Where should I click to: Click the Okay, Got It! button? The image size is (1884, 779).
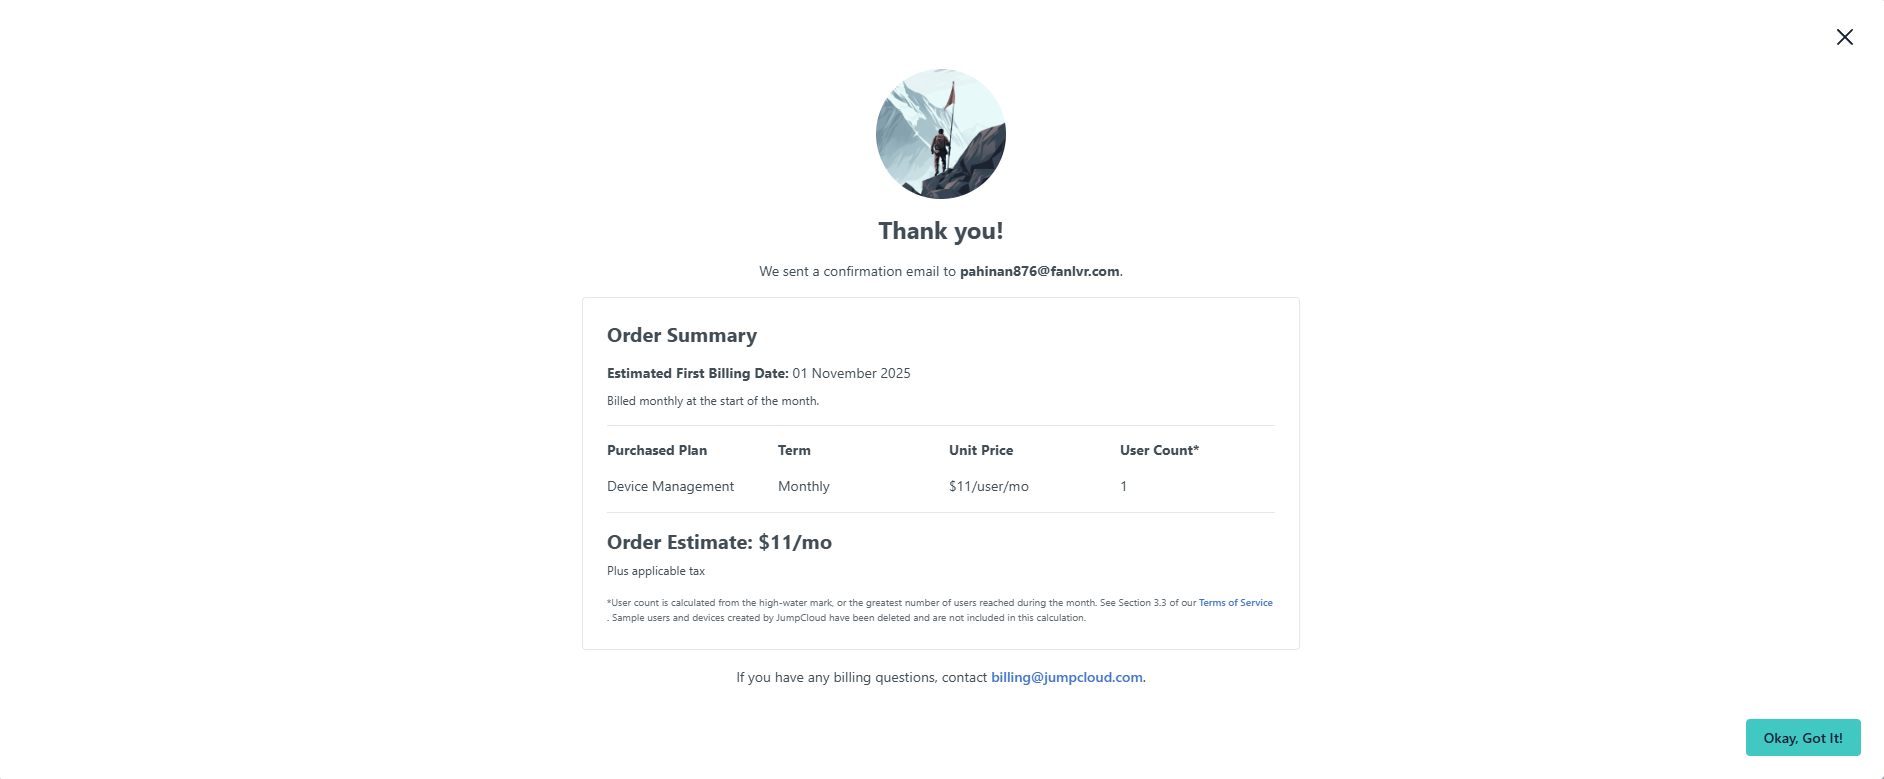tap(1802, 738)
